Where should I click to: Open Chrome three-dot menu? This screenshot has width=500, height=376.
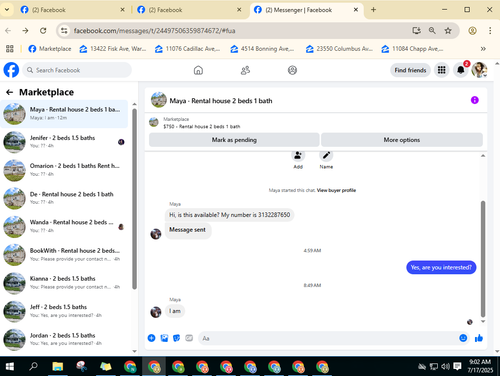click(x=490, y=31)
